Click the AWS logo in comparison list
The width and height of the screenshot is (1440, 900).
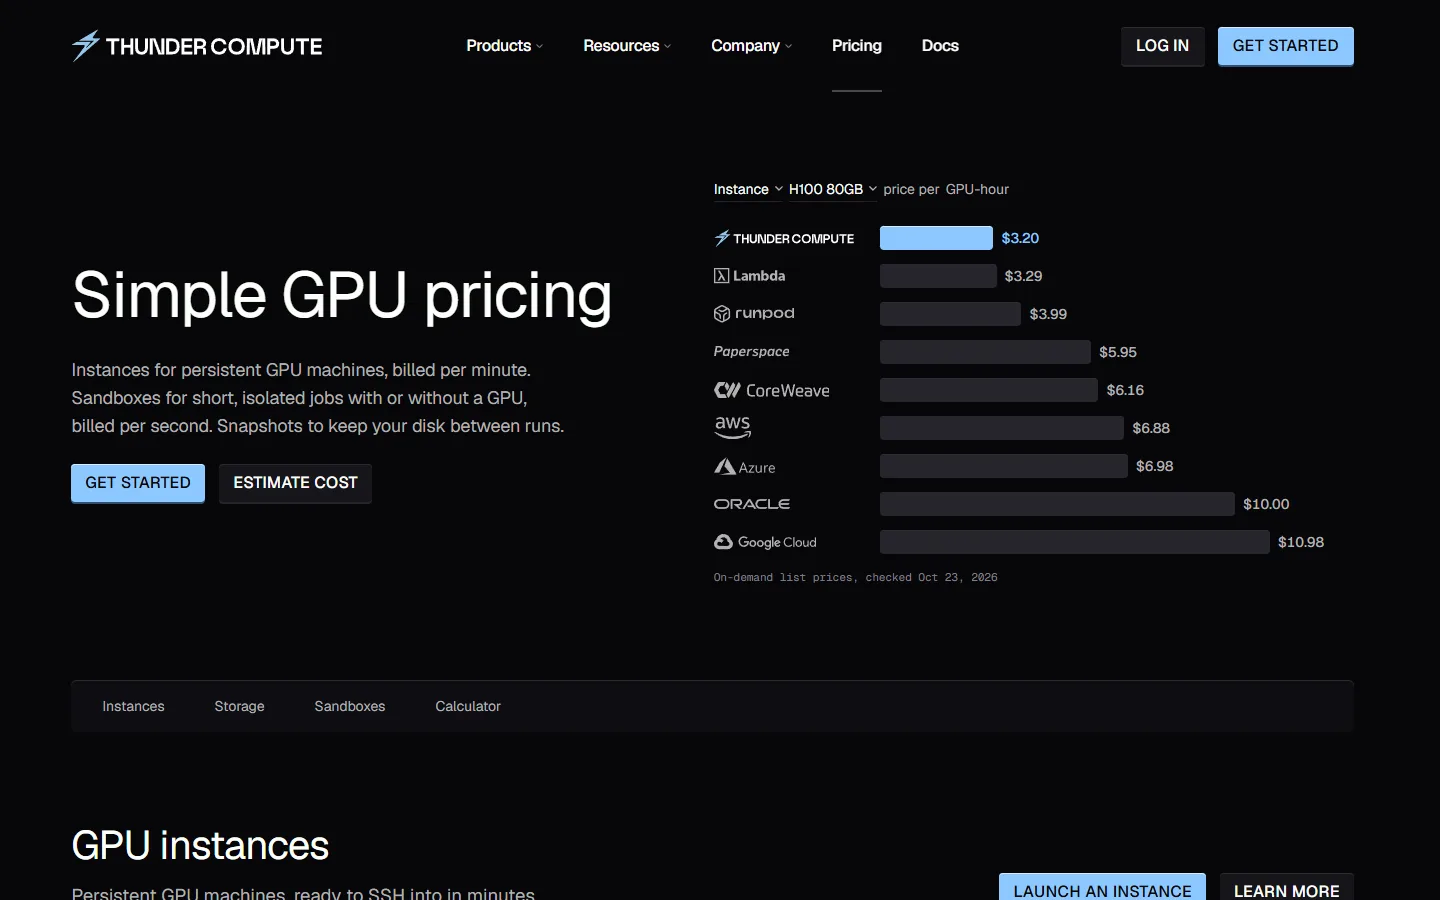pyautogui.click(x=733, y=428)
